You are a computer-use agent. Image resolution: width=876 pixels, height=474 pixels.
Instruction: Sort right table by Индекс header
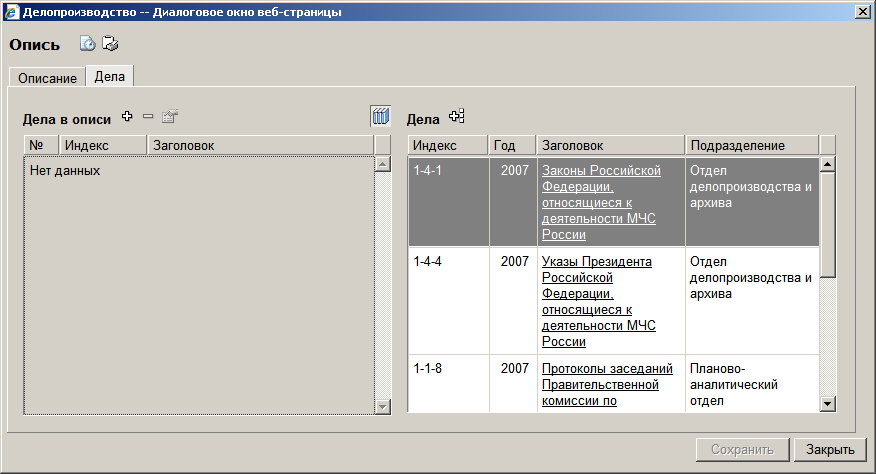pos(447,145)
